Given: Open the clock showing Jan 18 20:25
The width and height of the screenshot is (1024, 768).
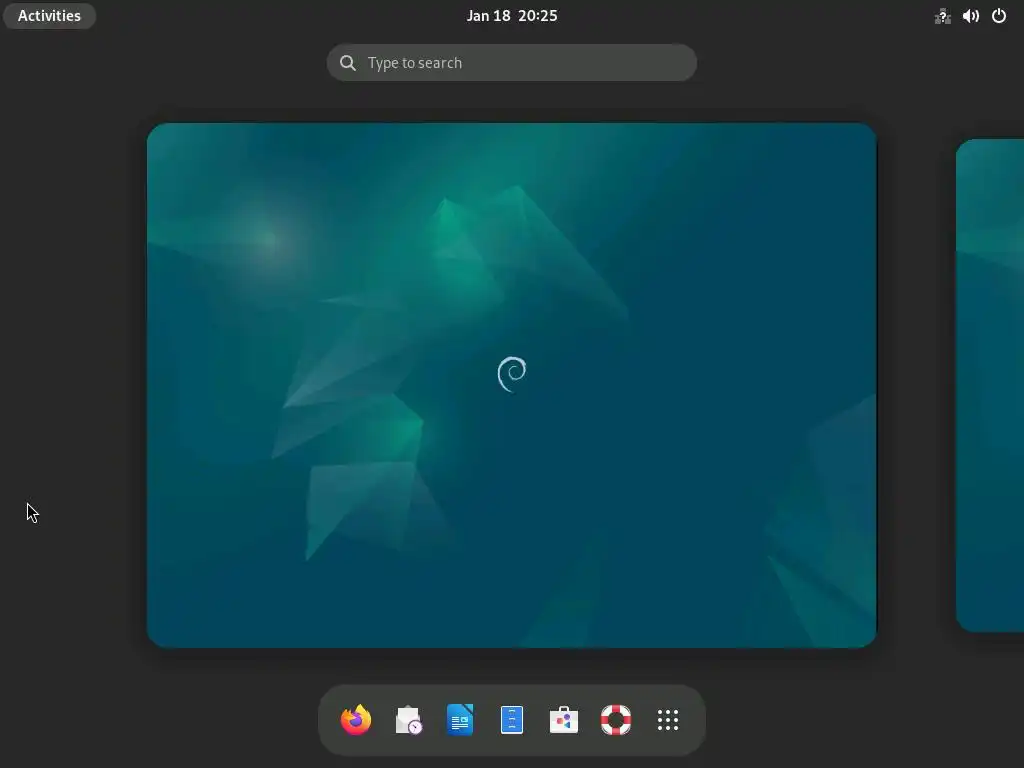Looking at the screenshot, I should (x=512, y=16).
